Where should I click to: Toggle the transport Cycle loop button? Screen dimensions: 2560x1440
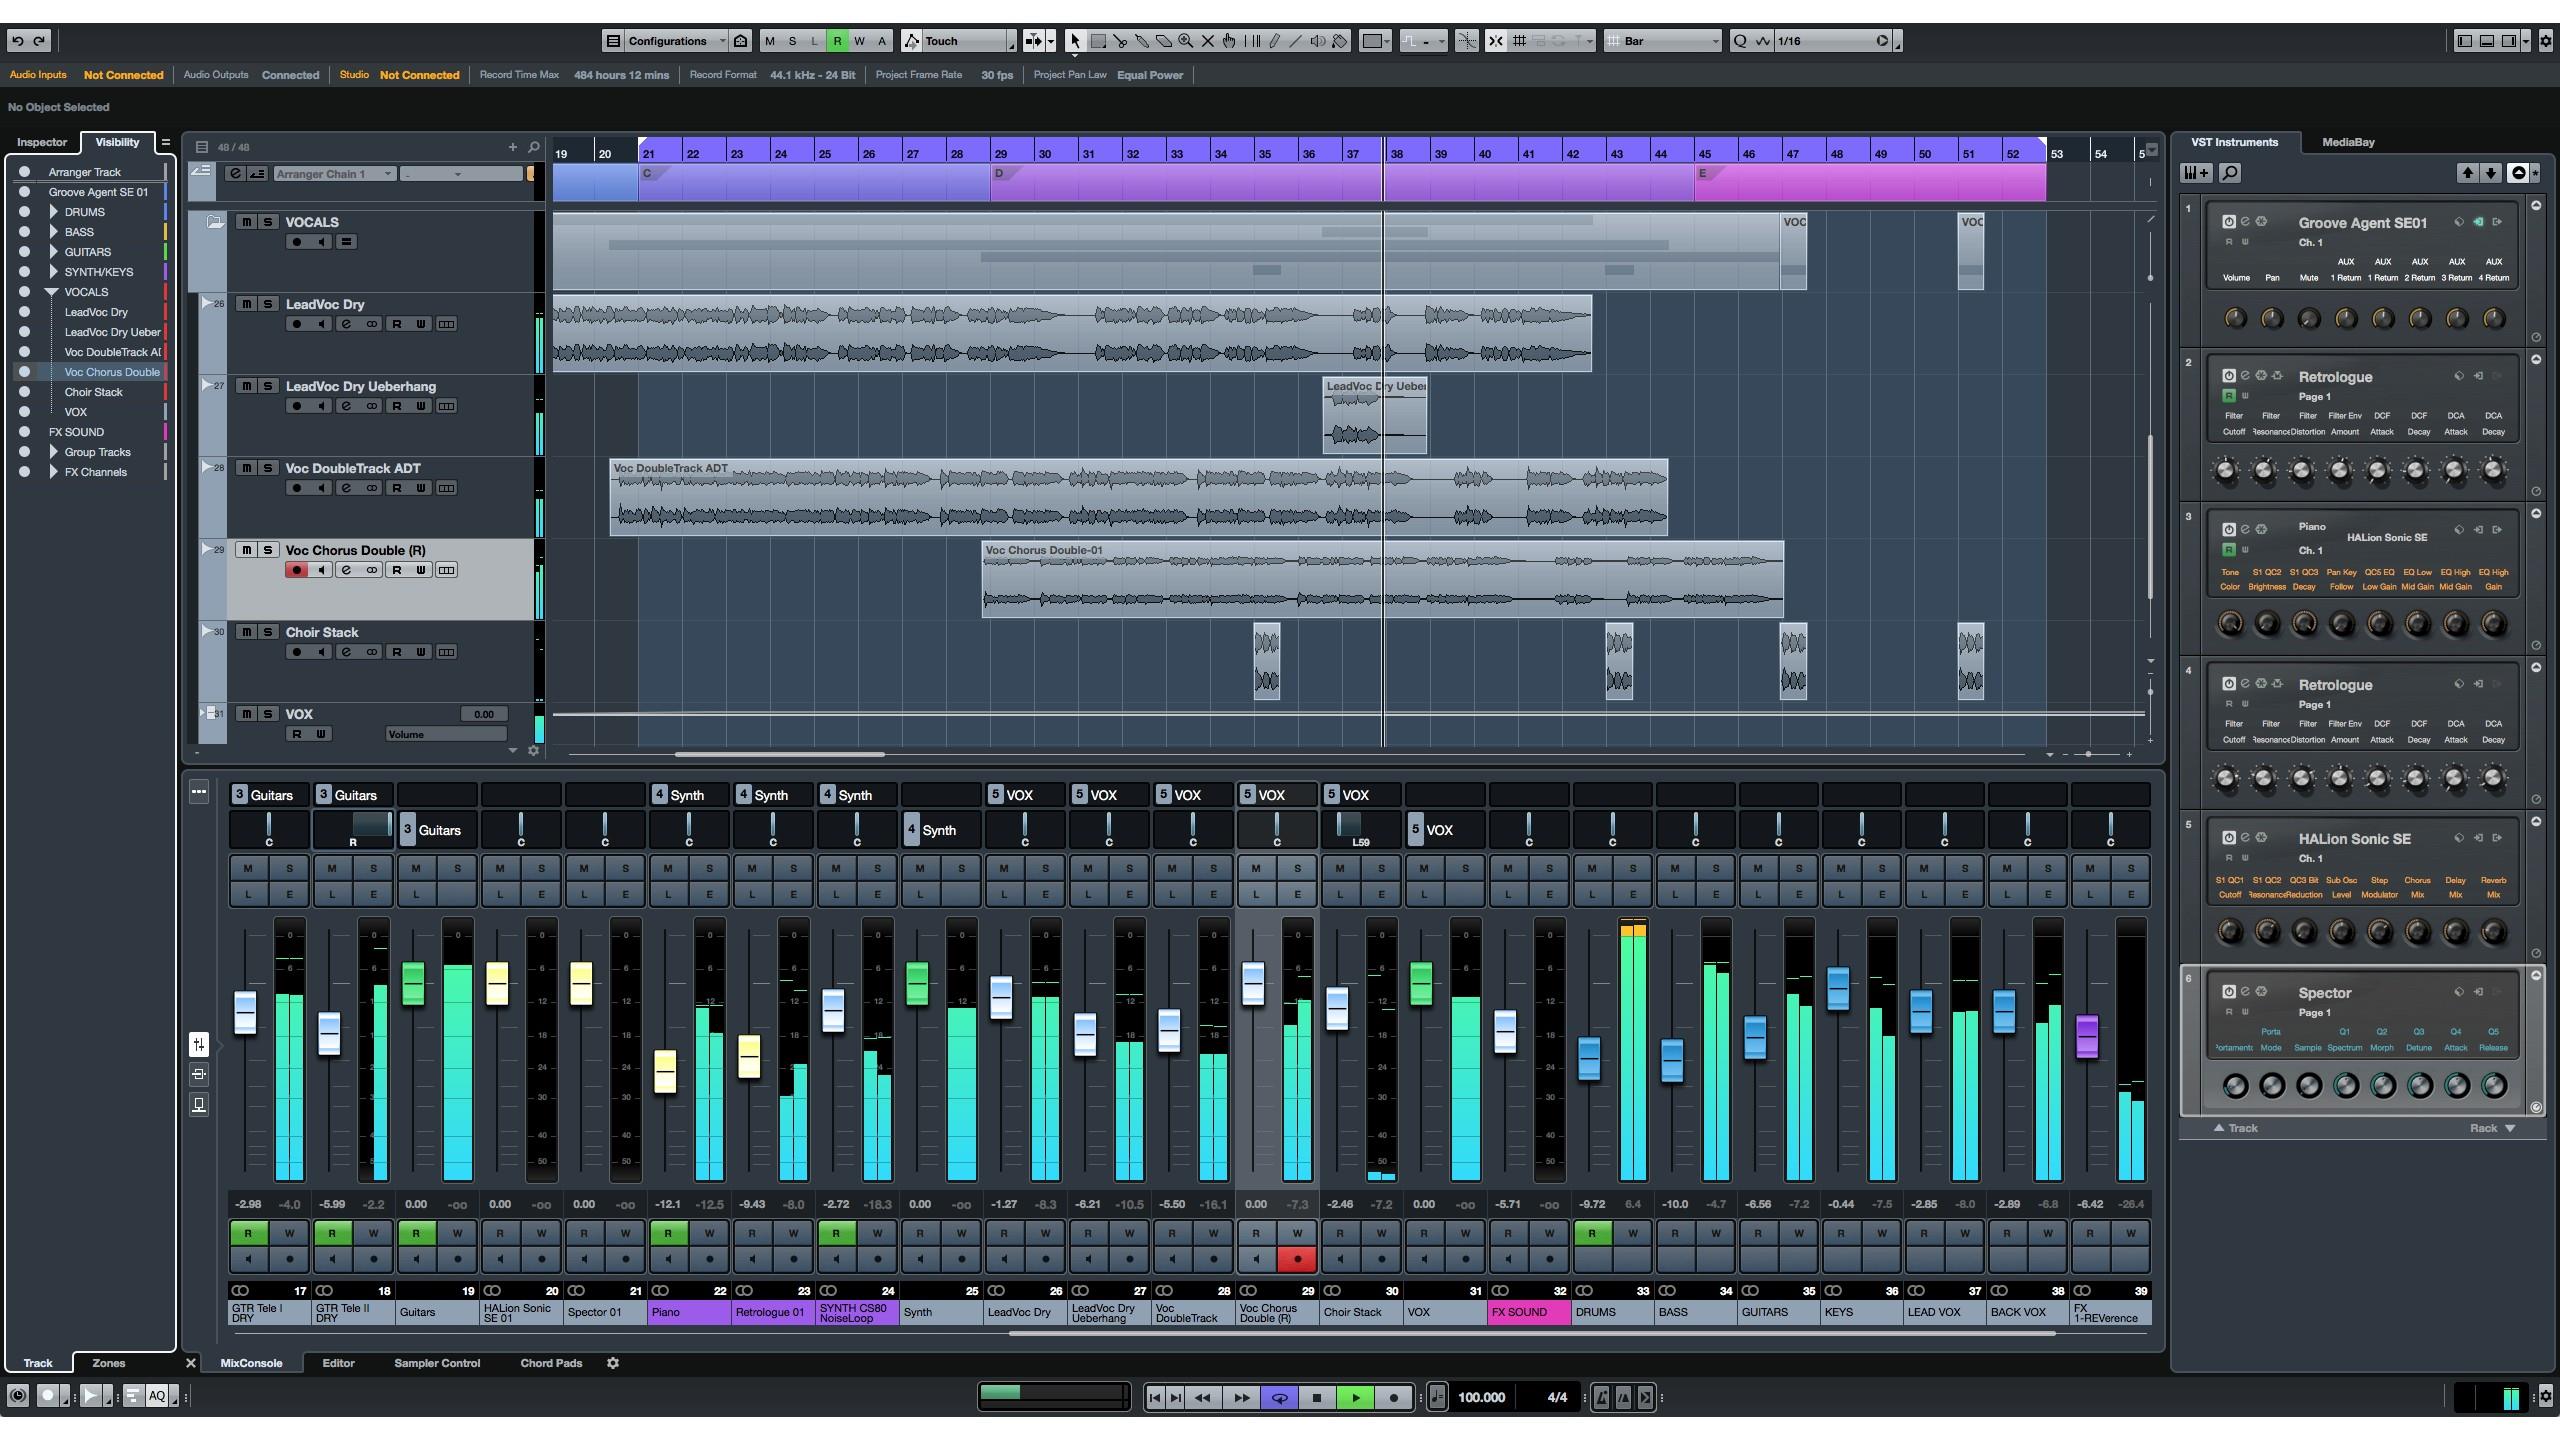(x=1279, y=1398)
